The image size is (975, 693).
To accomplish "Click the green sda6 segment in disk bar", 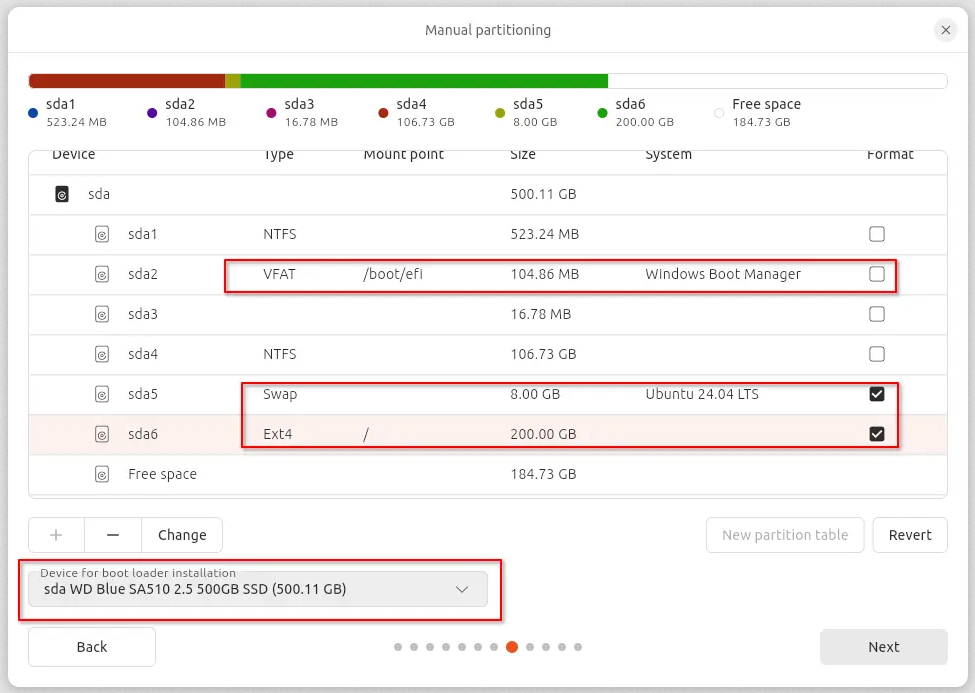I will 424,81.
